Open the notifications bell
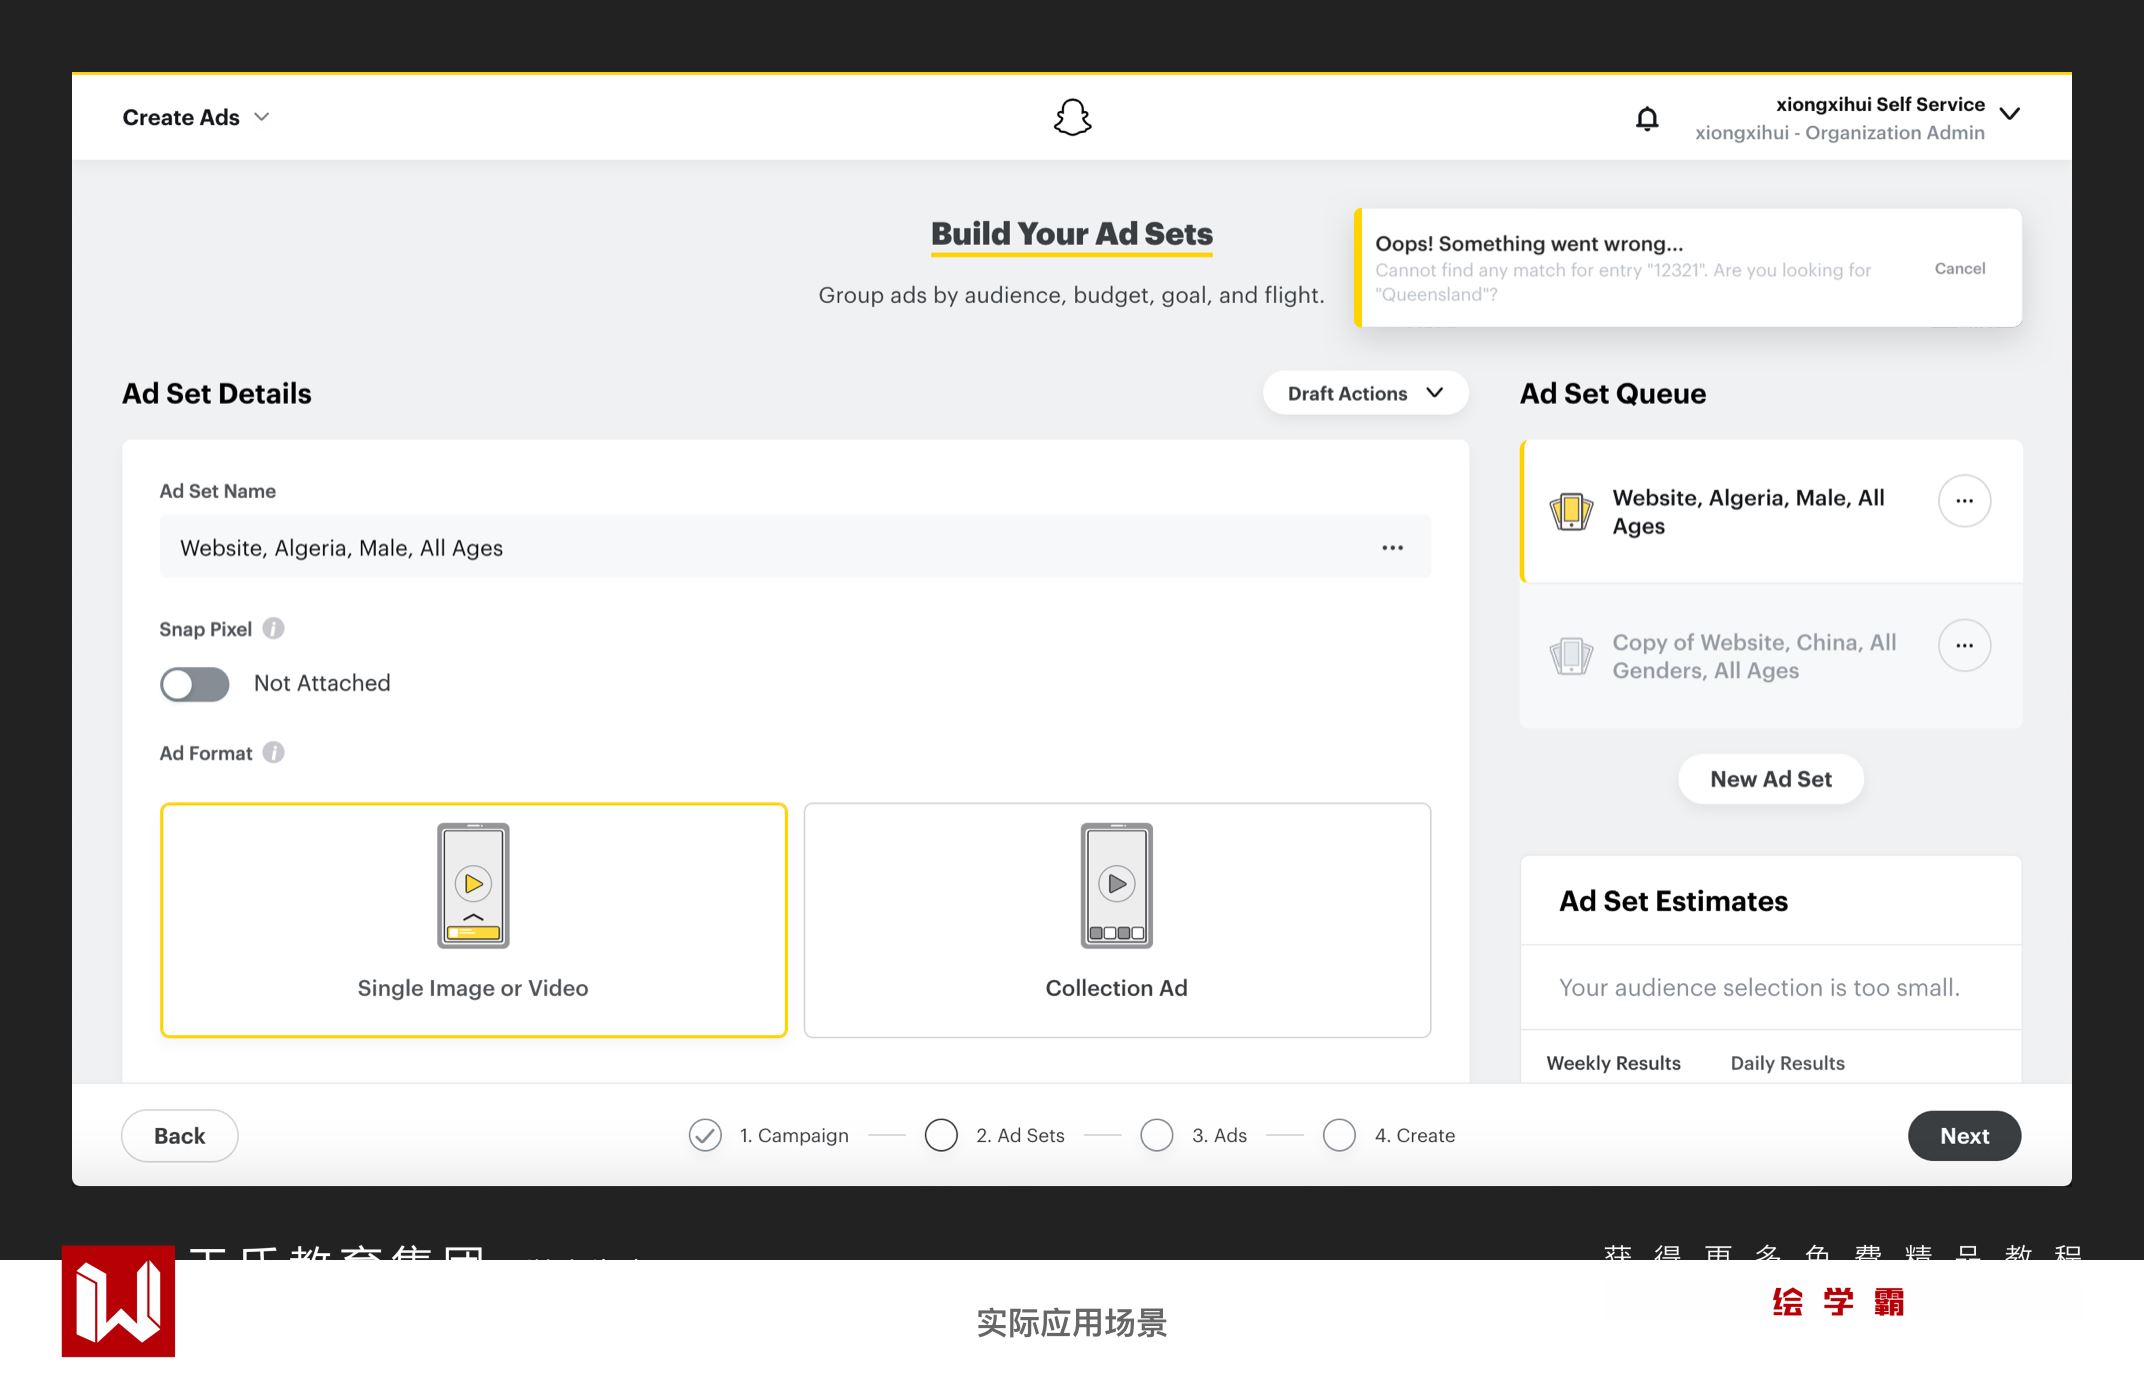 1646,119
